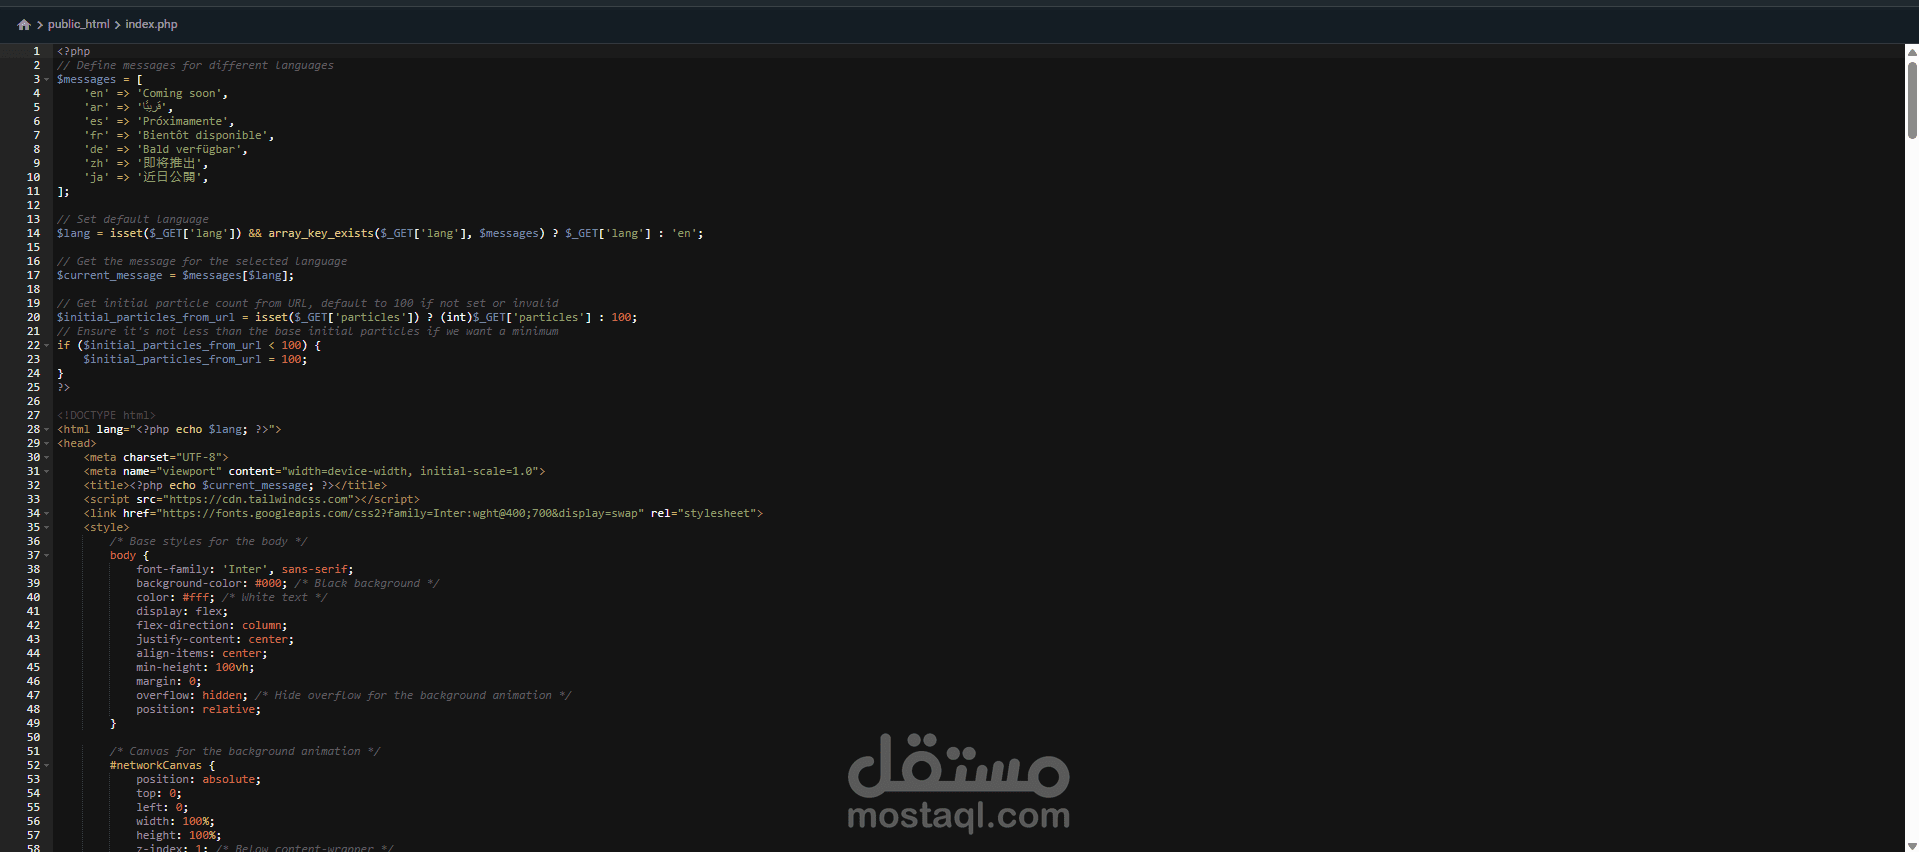
Task: Click the 'https://cdn.tailwindcss.com' script URL
Action: [258, 499]
